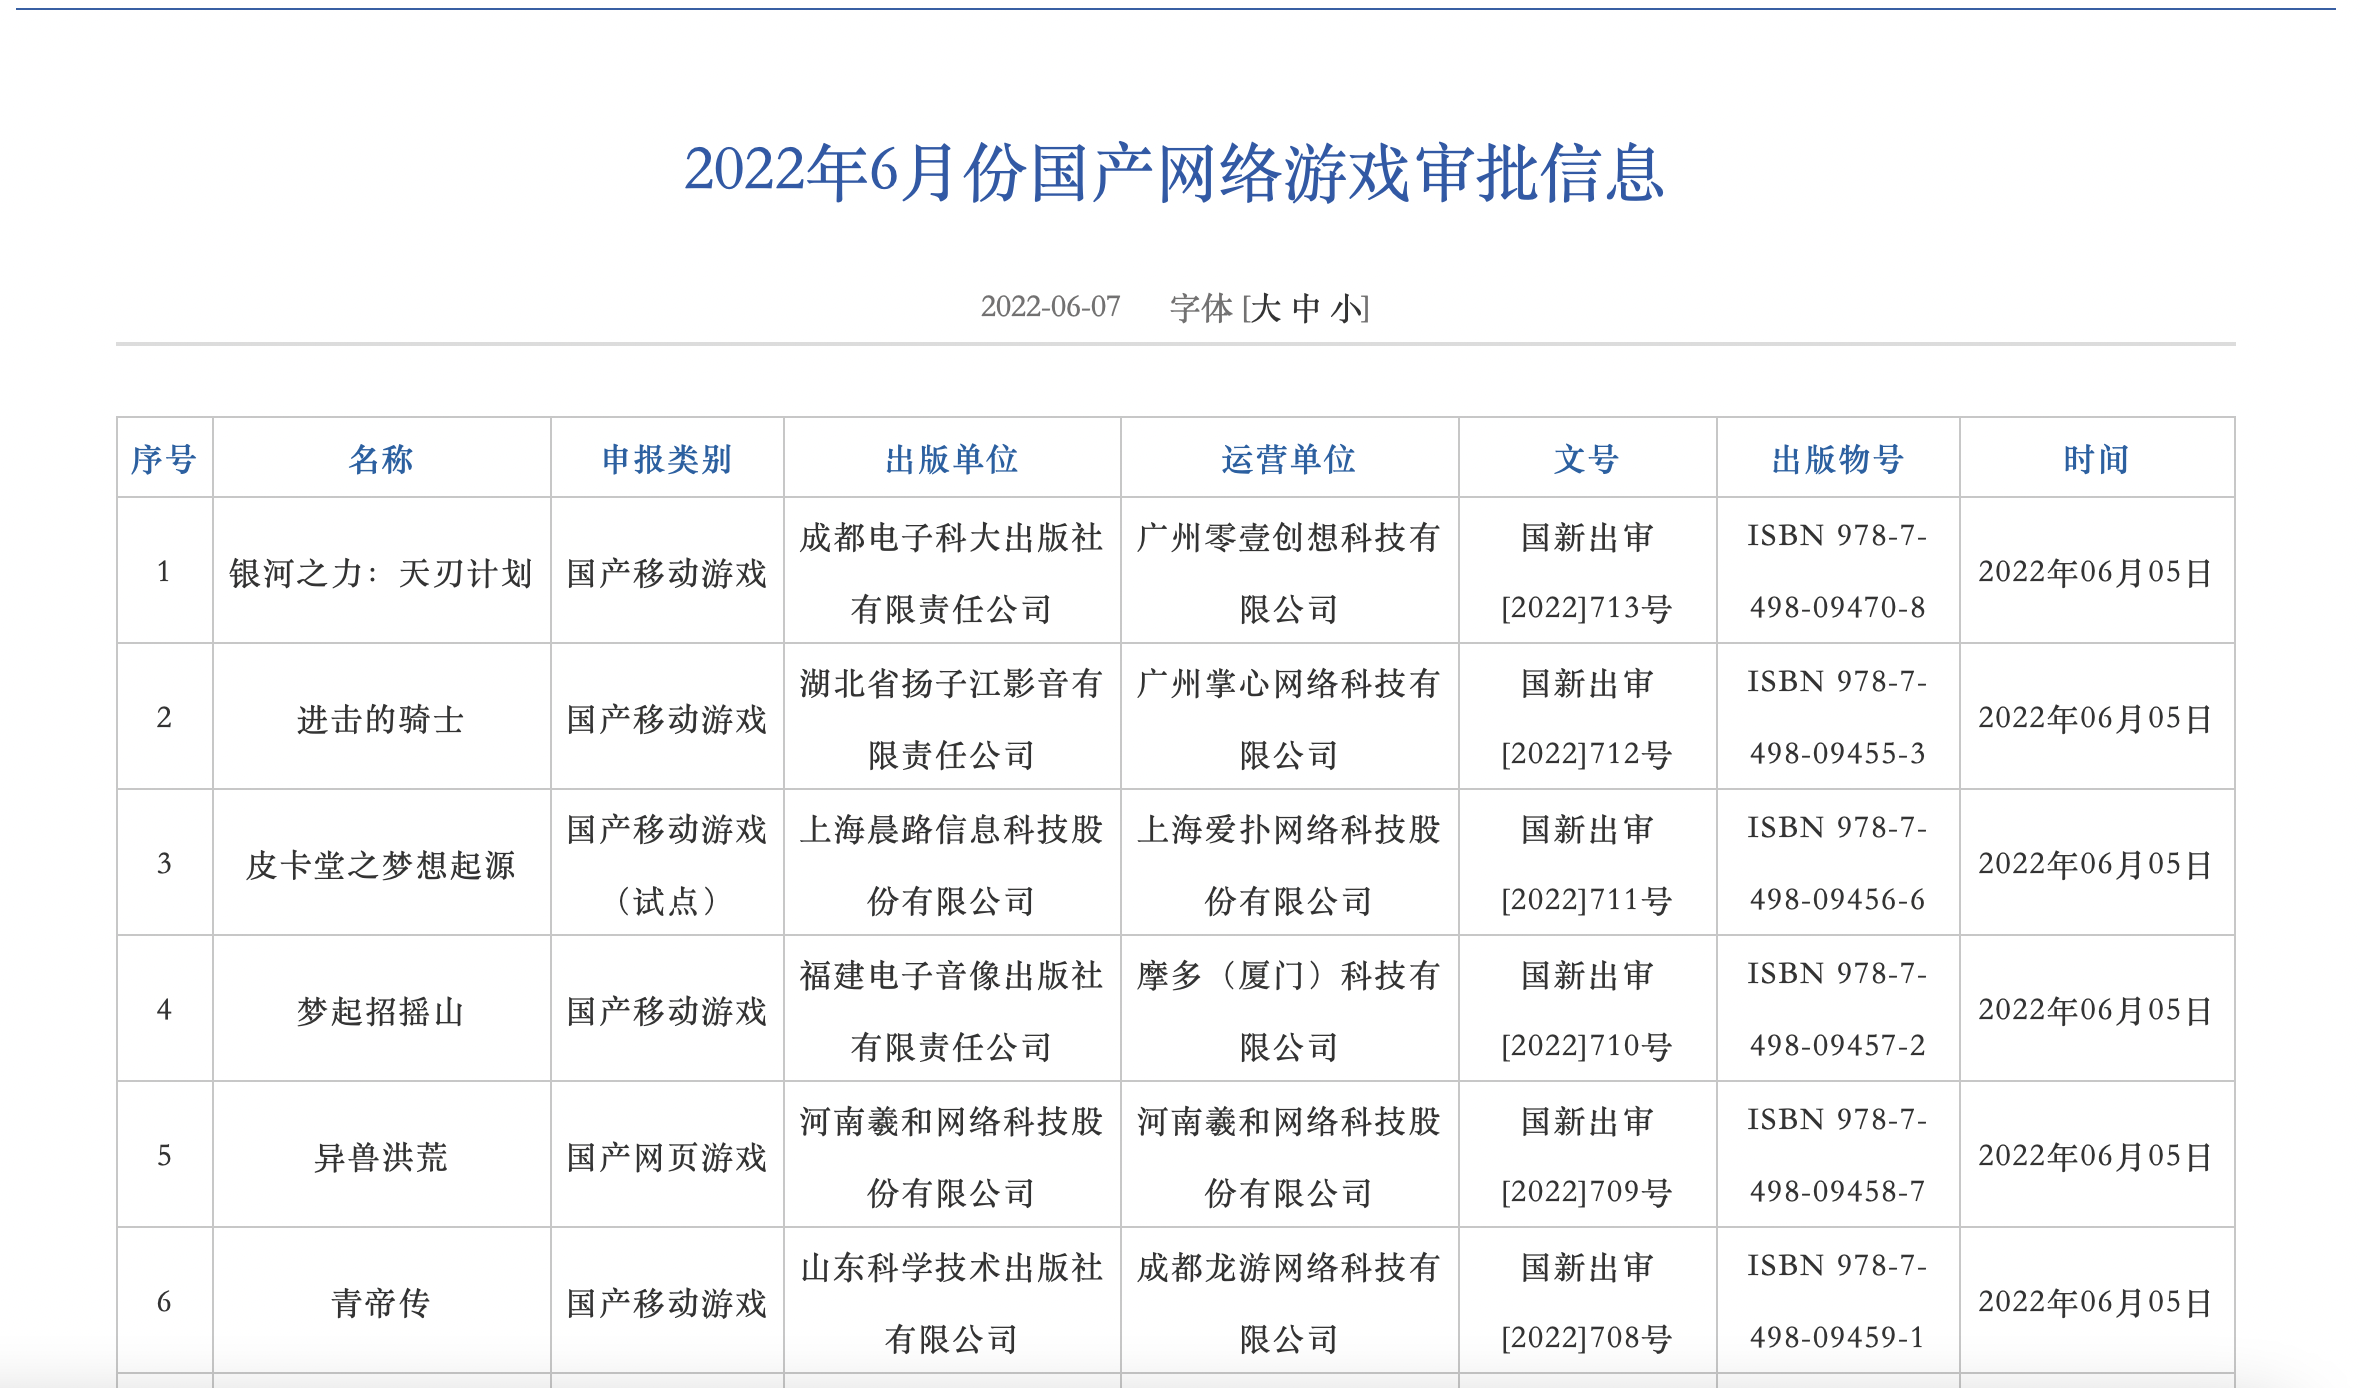Screen dimensions: 2360x1388
Task: Click operator 成都龙游网络科技有限公司
Action: [x=1289, y=1303]
